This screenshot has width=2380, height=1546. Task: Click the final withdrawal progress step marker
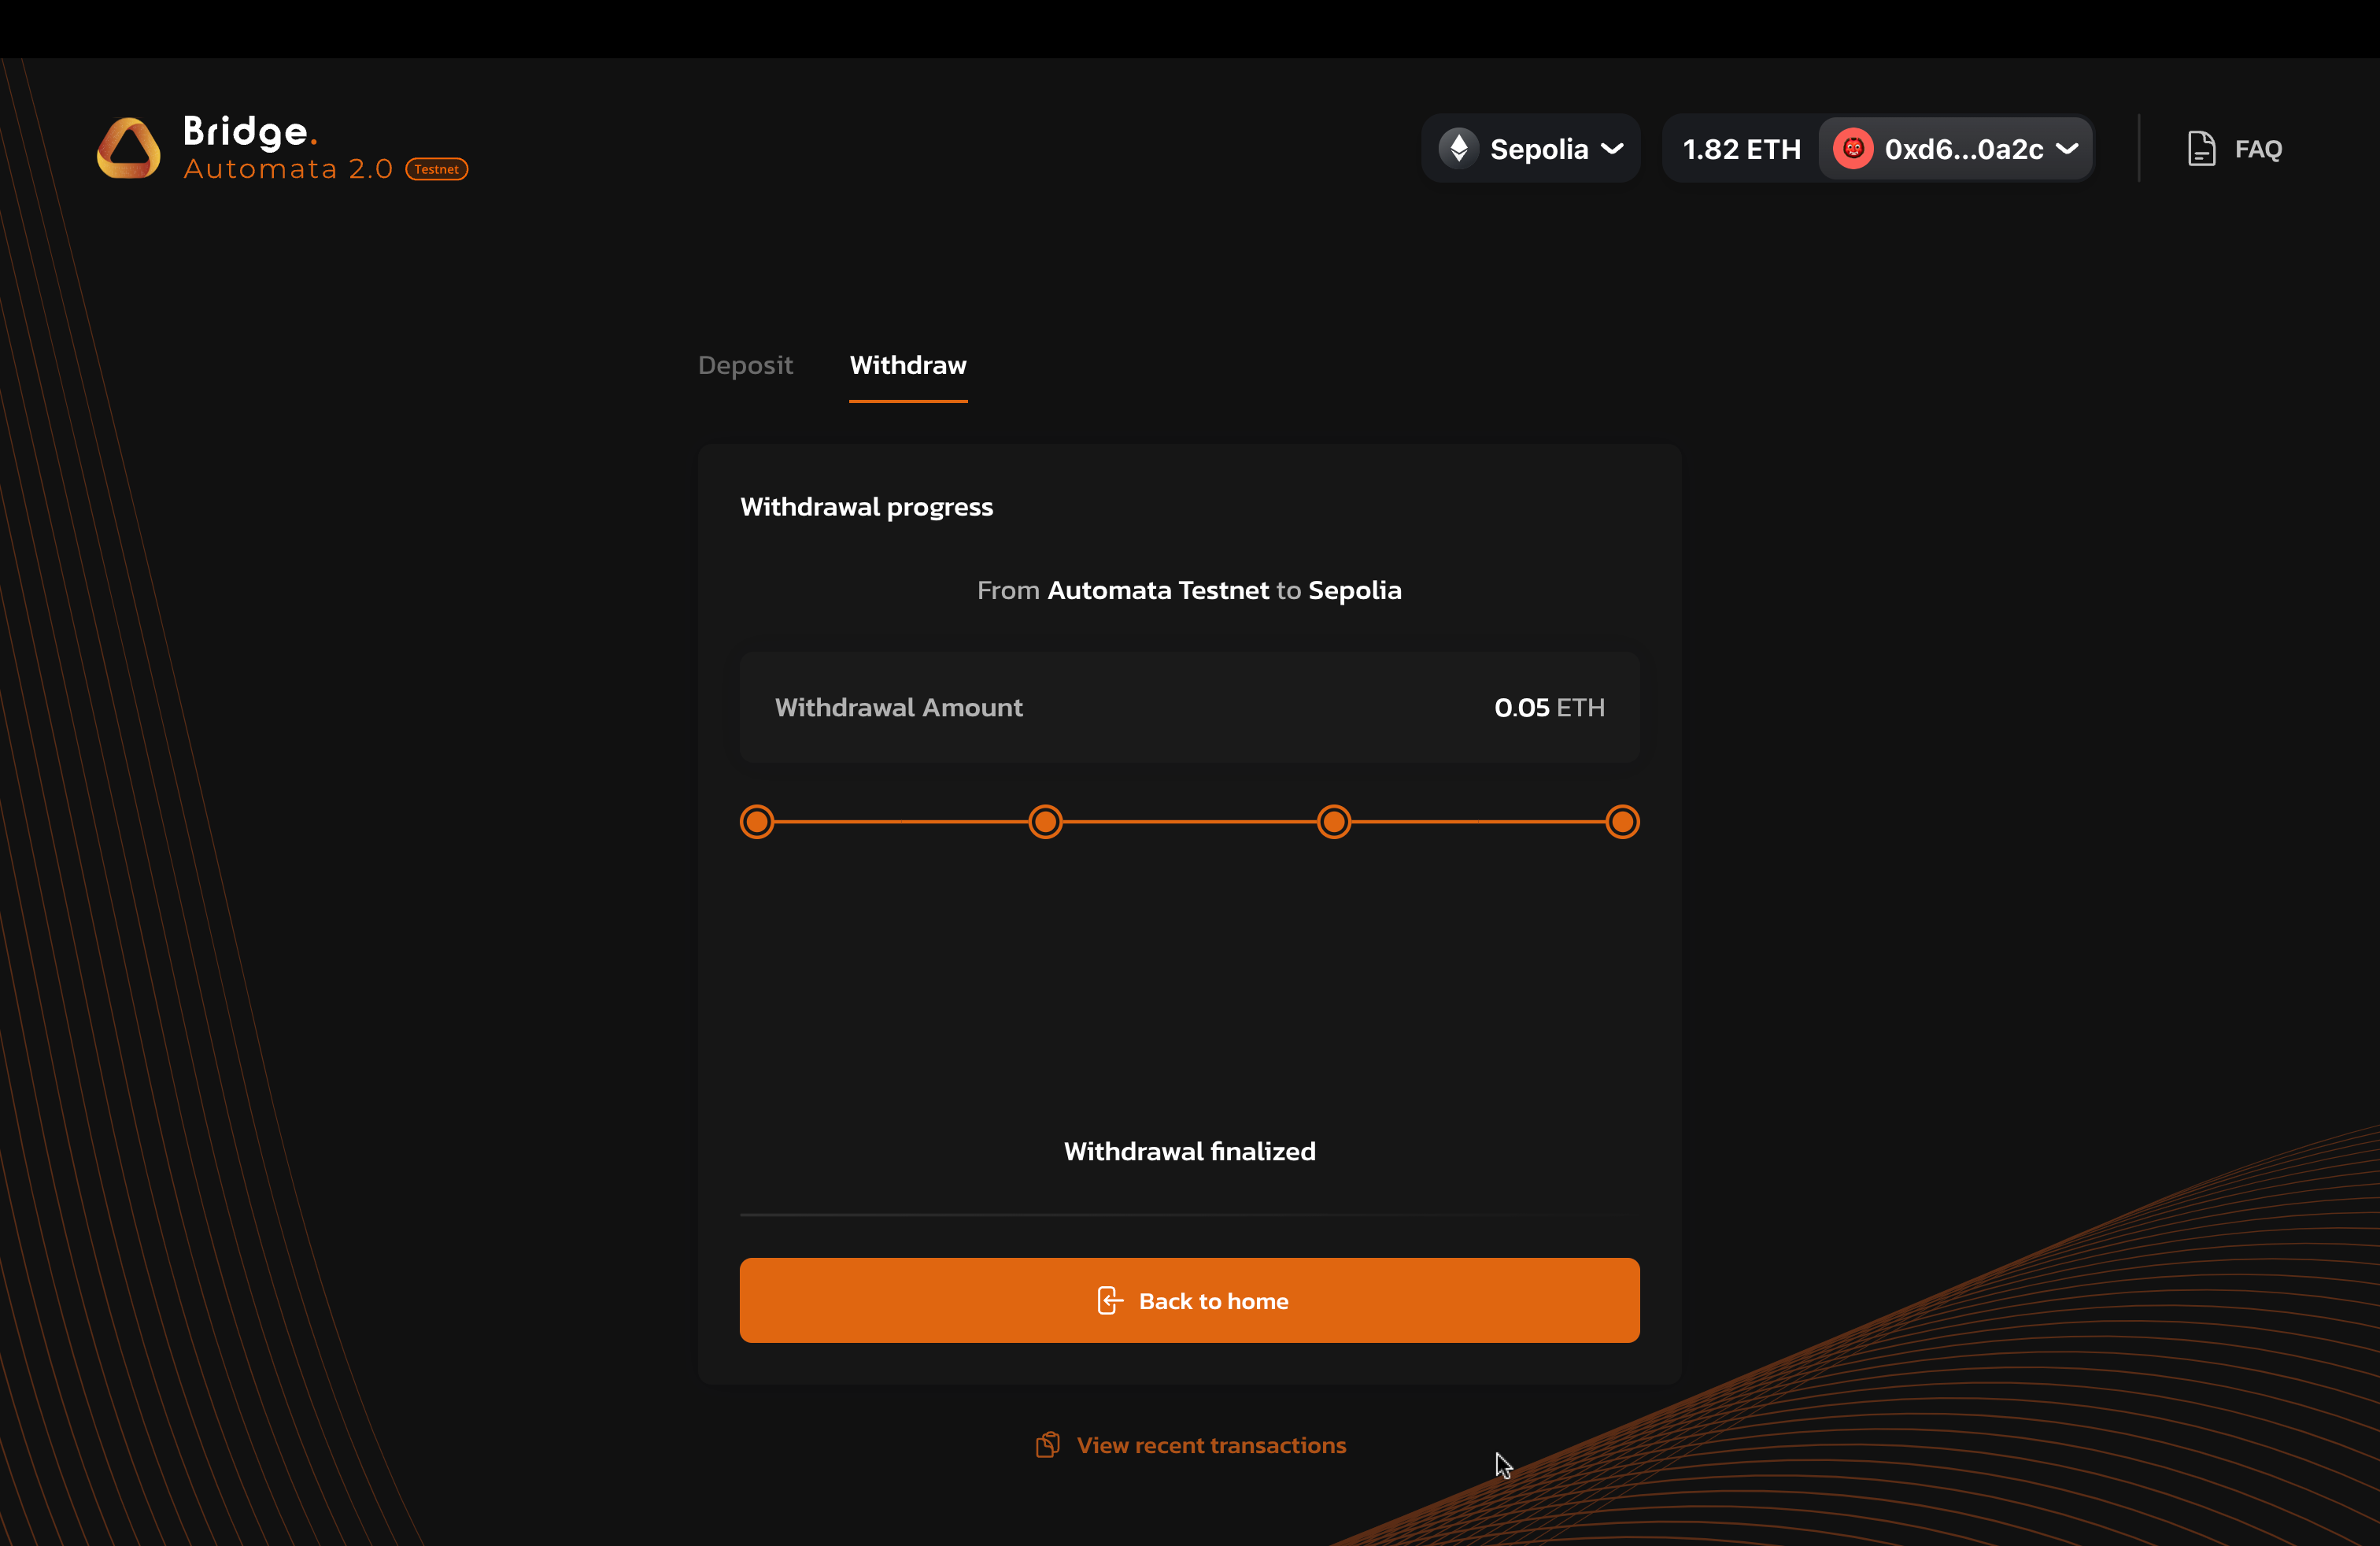click(1622, 822)
